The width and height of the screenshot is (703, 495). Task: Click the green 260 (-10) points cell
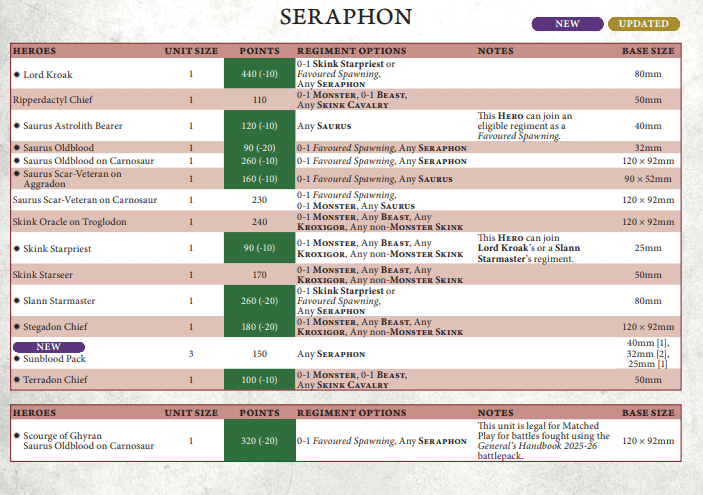260,161
